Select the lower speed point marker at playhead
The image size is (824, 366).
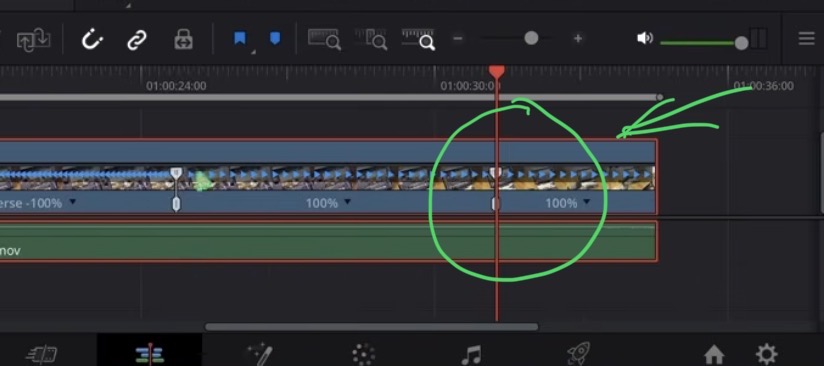(496, 204)
